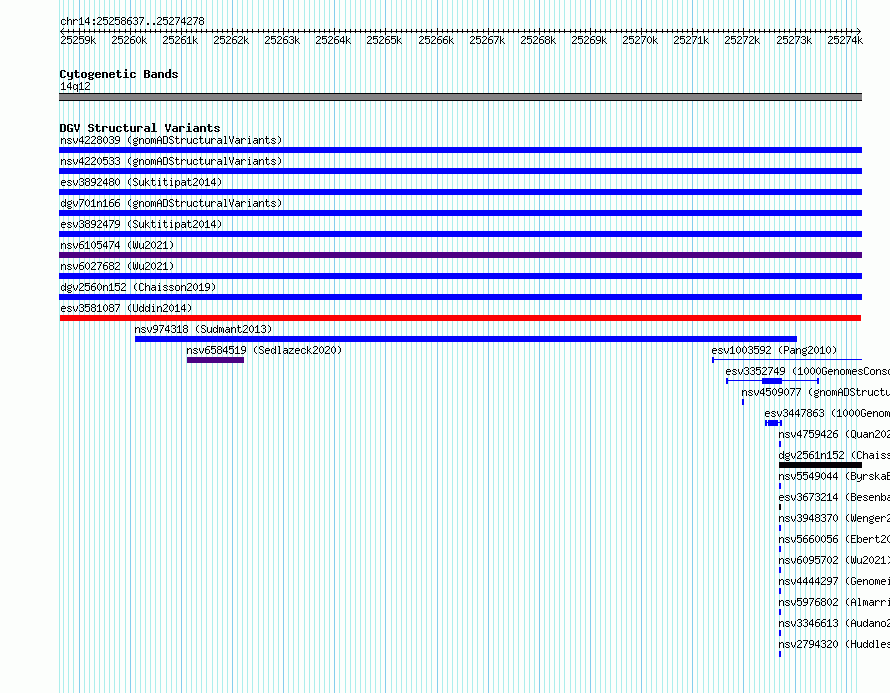The height and width of the screenshot is (693, 890).
Task: Click the nsv6584519 Sedlazeck2020 purple segment
Action: pyautogui.click(x=215, y=360)
